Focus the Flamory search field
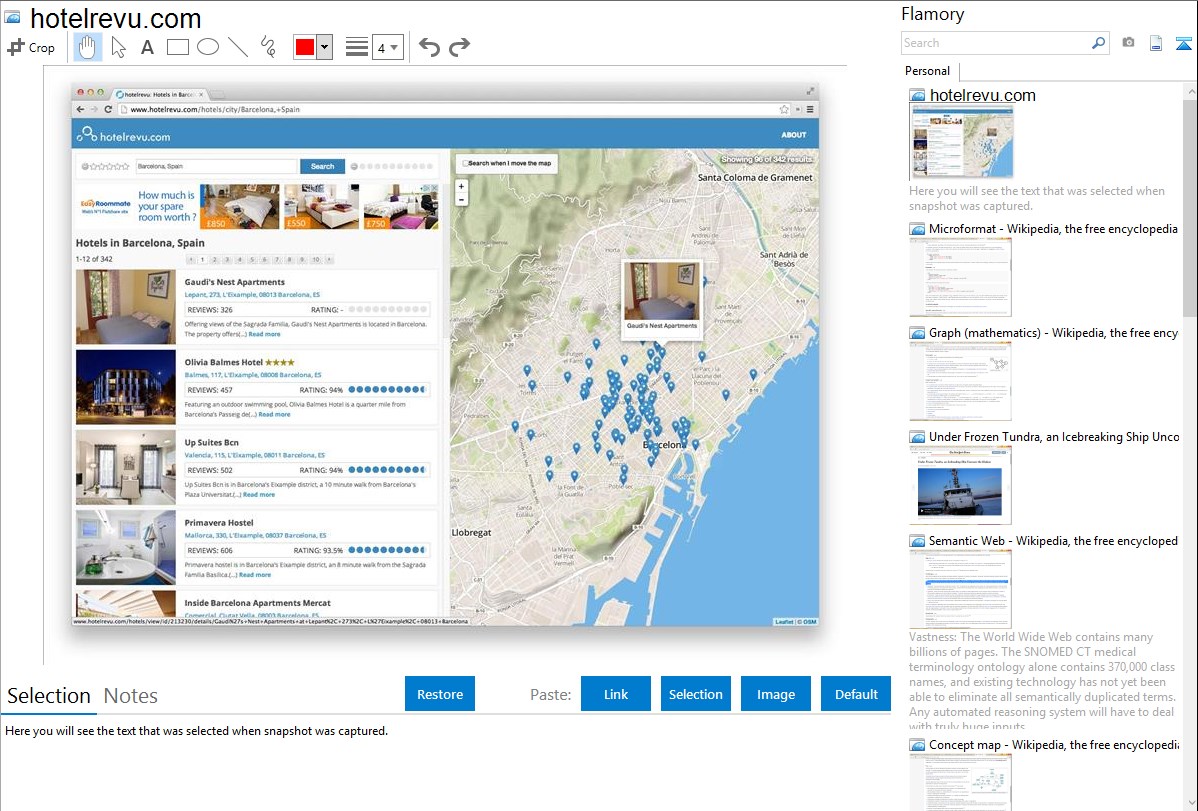This screenshot has height=811, width=1198. point(996,43)
